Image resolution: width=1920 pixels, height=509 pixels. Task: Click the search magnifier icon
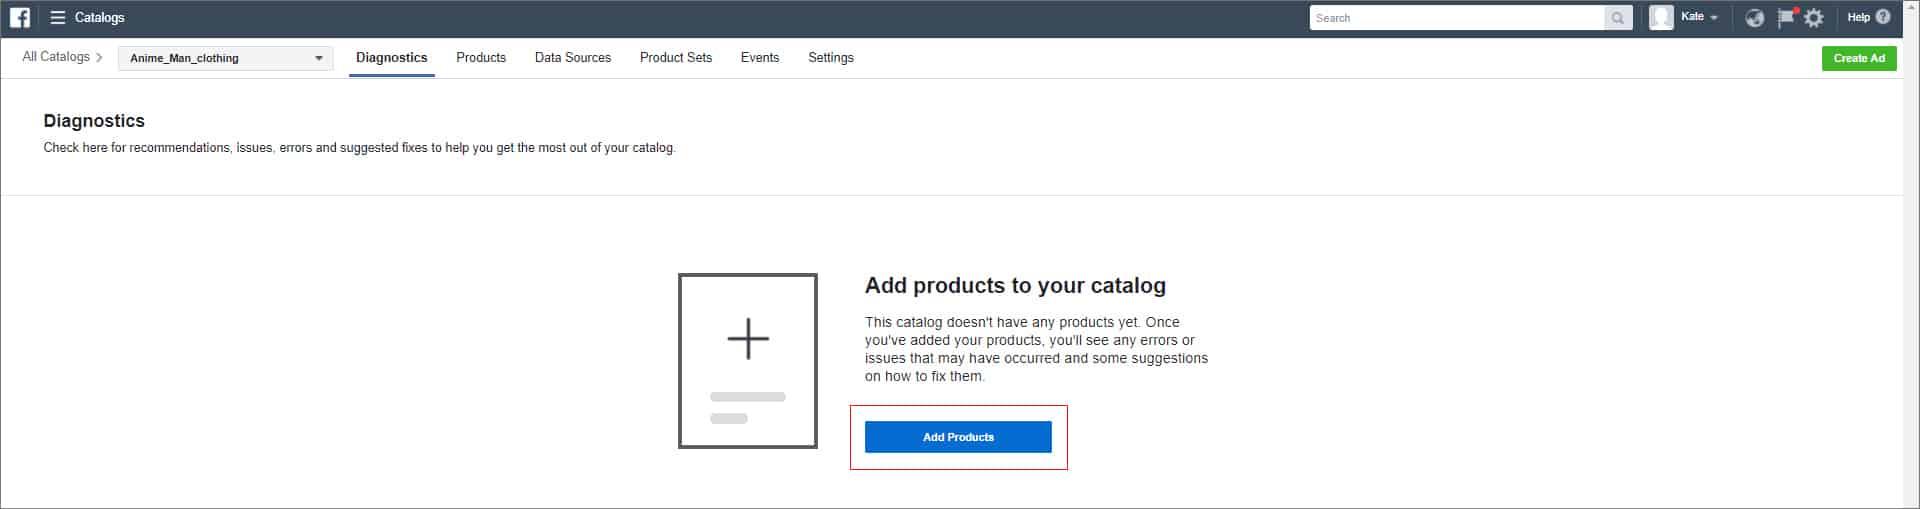tap(1617, 18)
